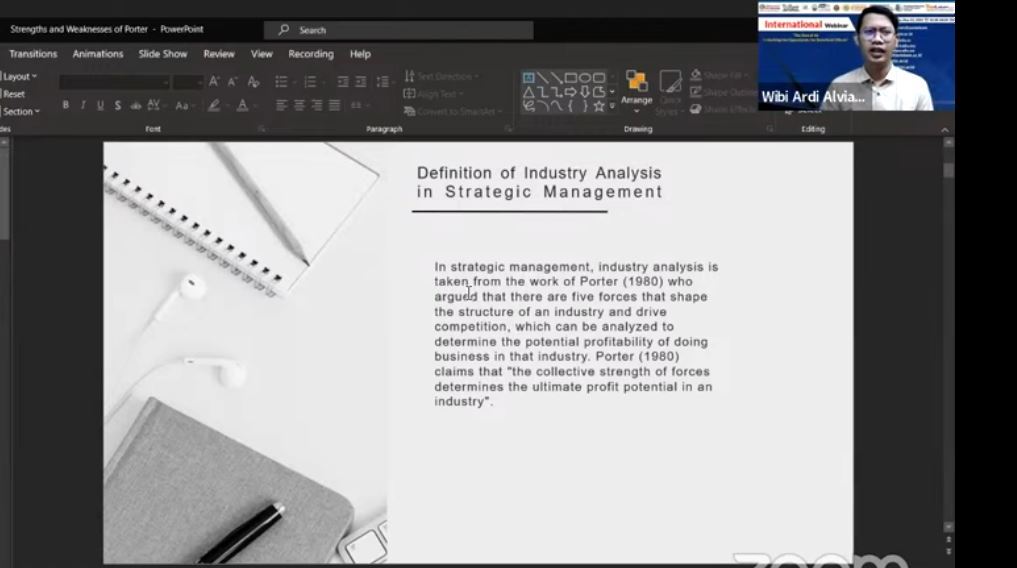
Task: Select the Down Arrow block shape
Action: point(585,92)
